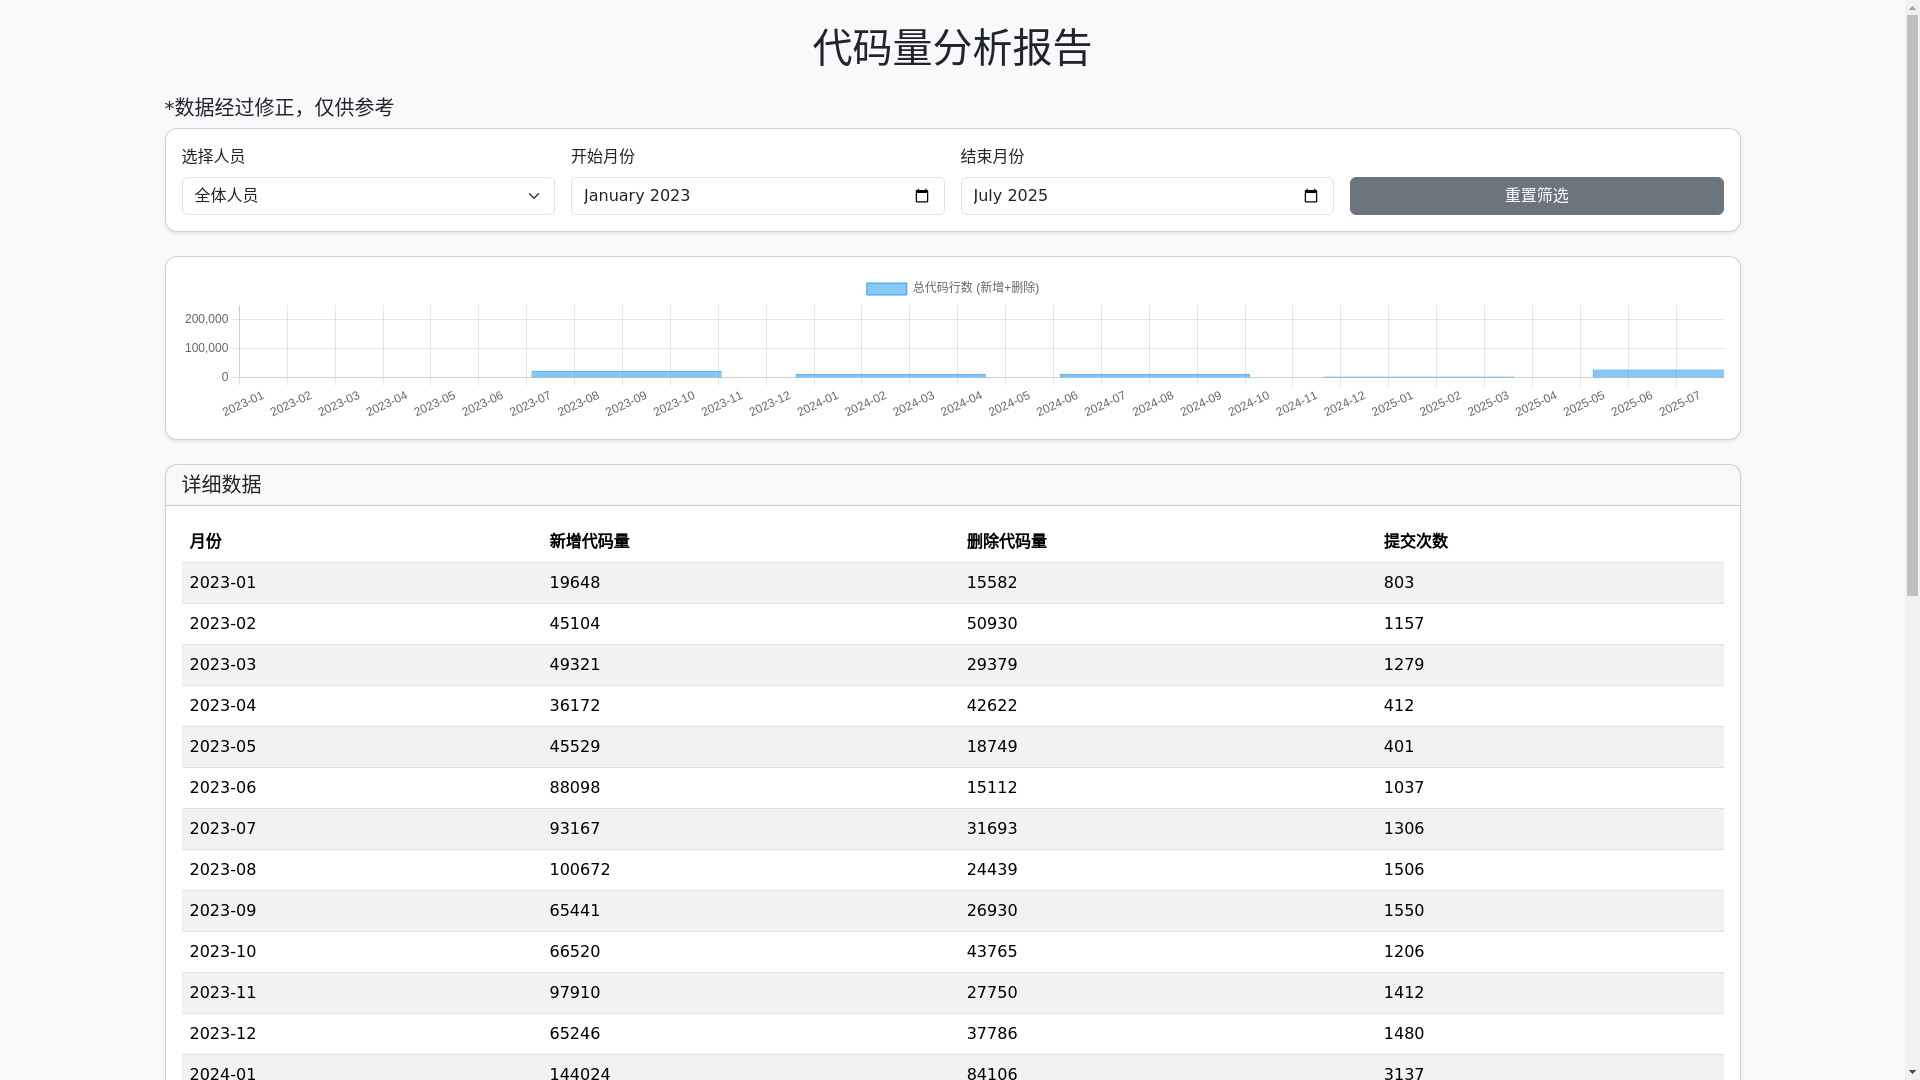Click the added code value 93167

tap(574, 828)
